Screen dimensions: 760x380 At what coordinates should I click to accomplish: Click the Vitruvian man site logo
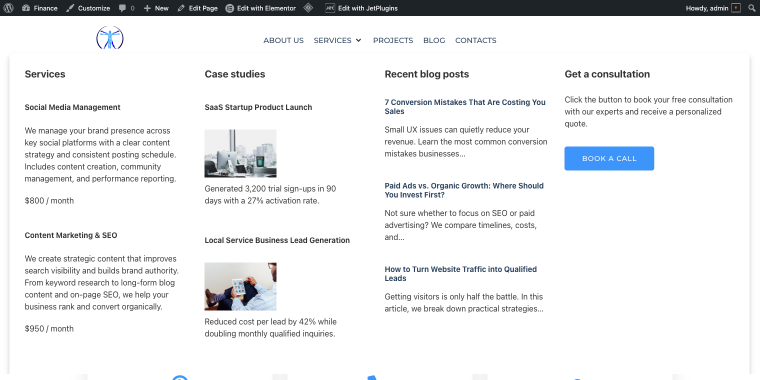(x=110, y=38)
